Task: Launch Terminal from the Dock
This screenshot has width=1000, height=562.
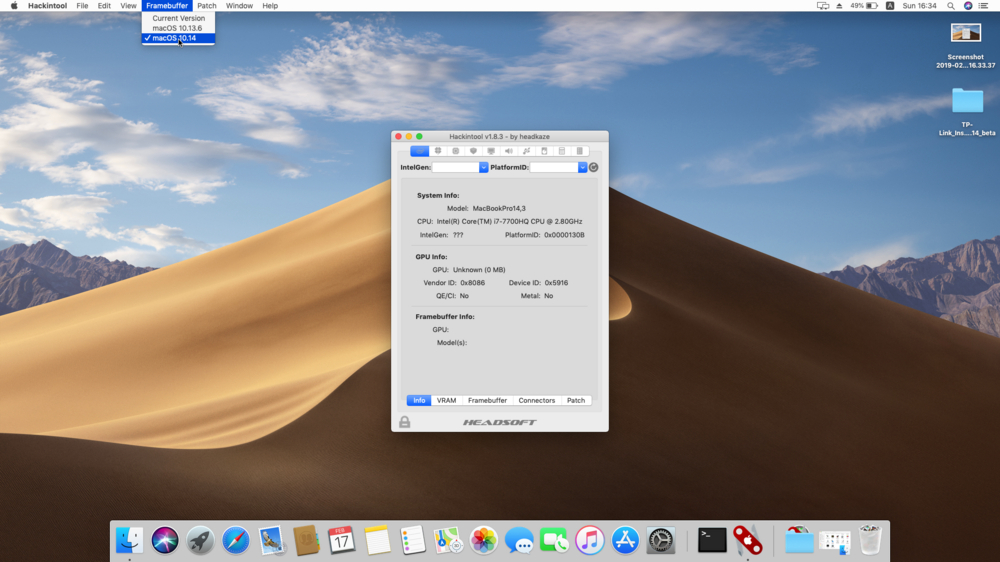Action: [x=712, y=541]
